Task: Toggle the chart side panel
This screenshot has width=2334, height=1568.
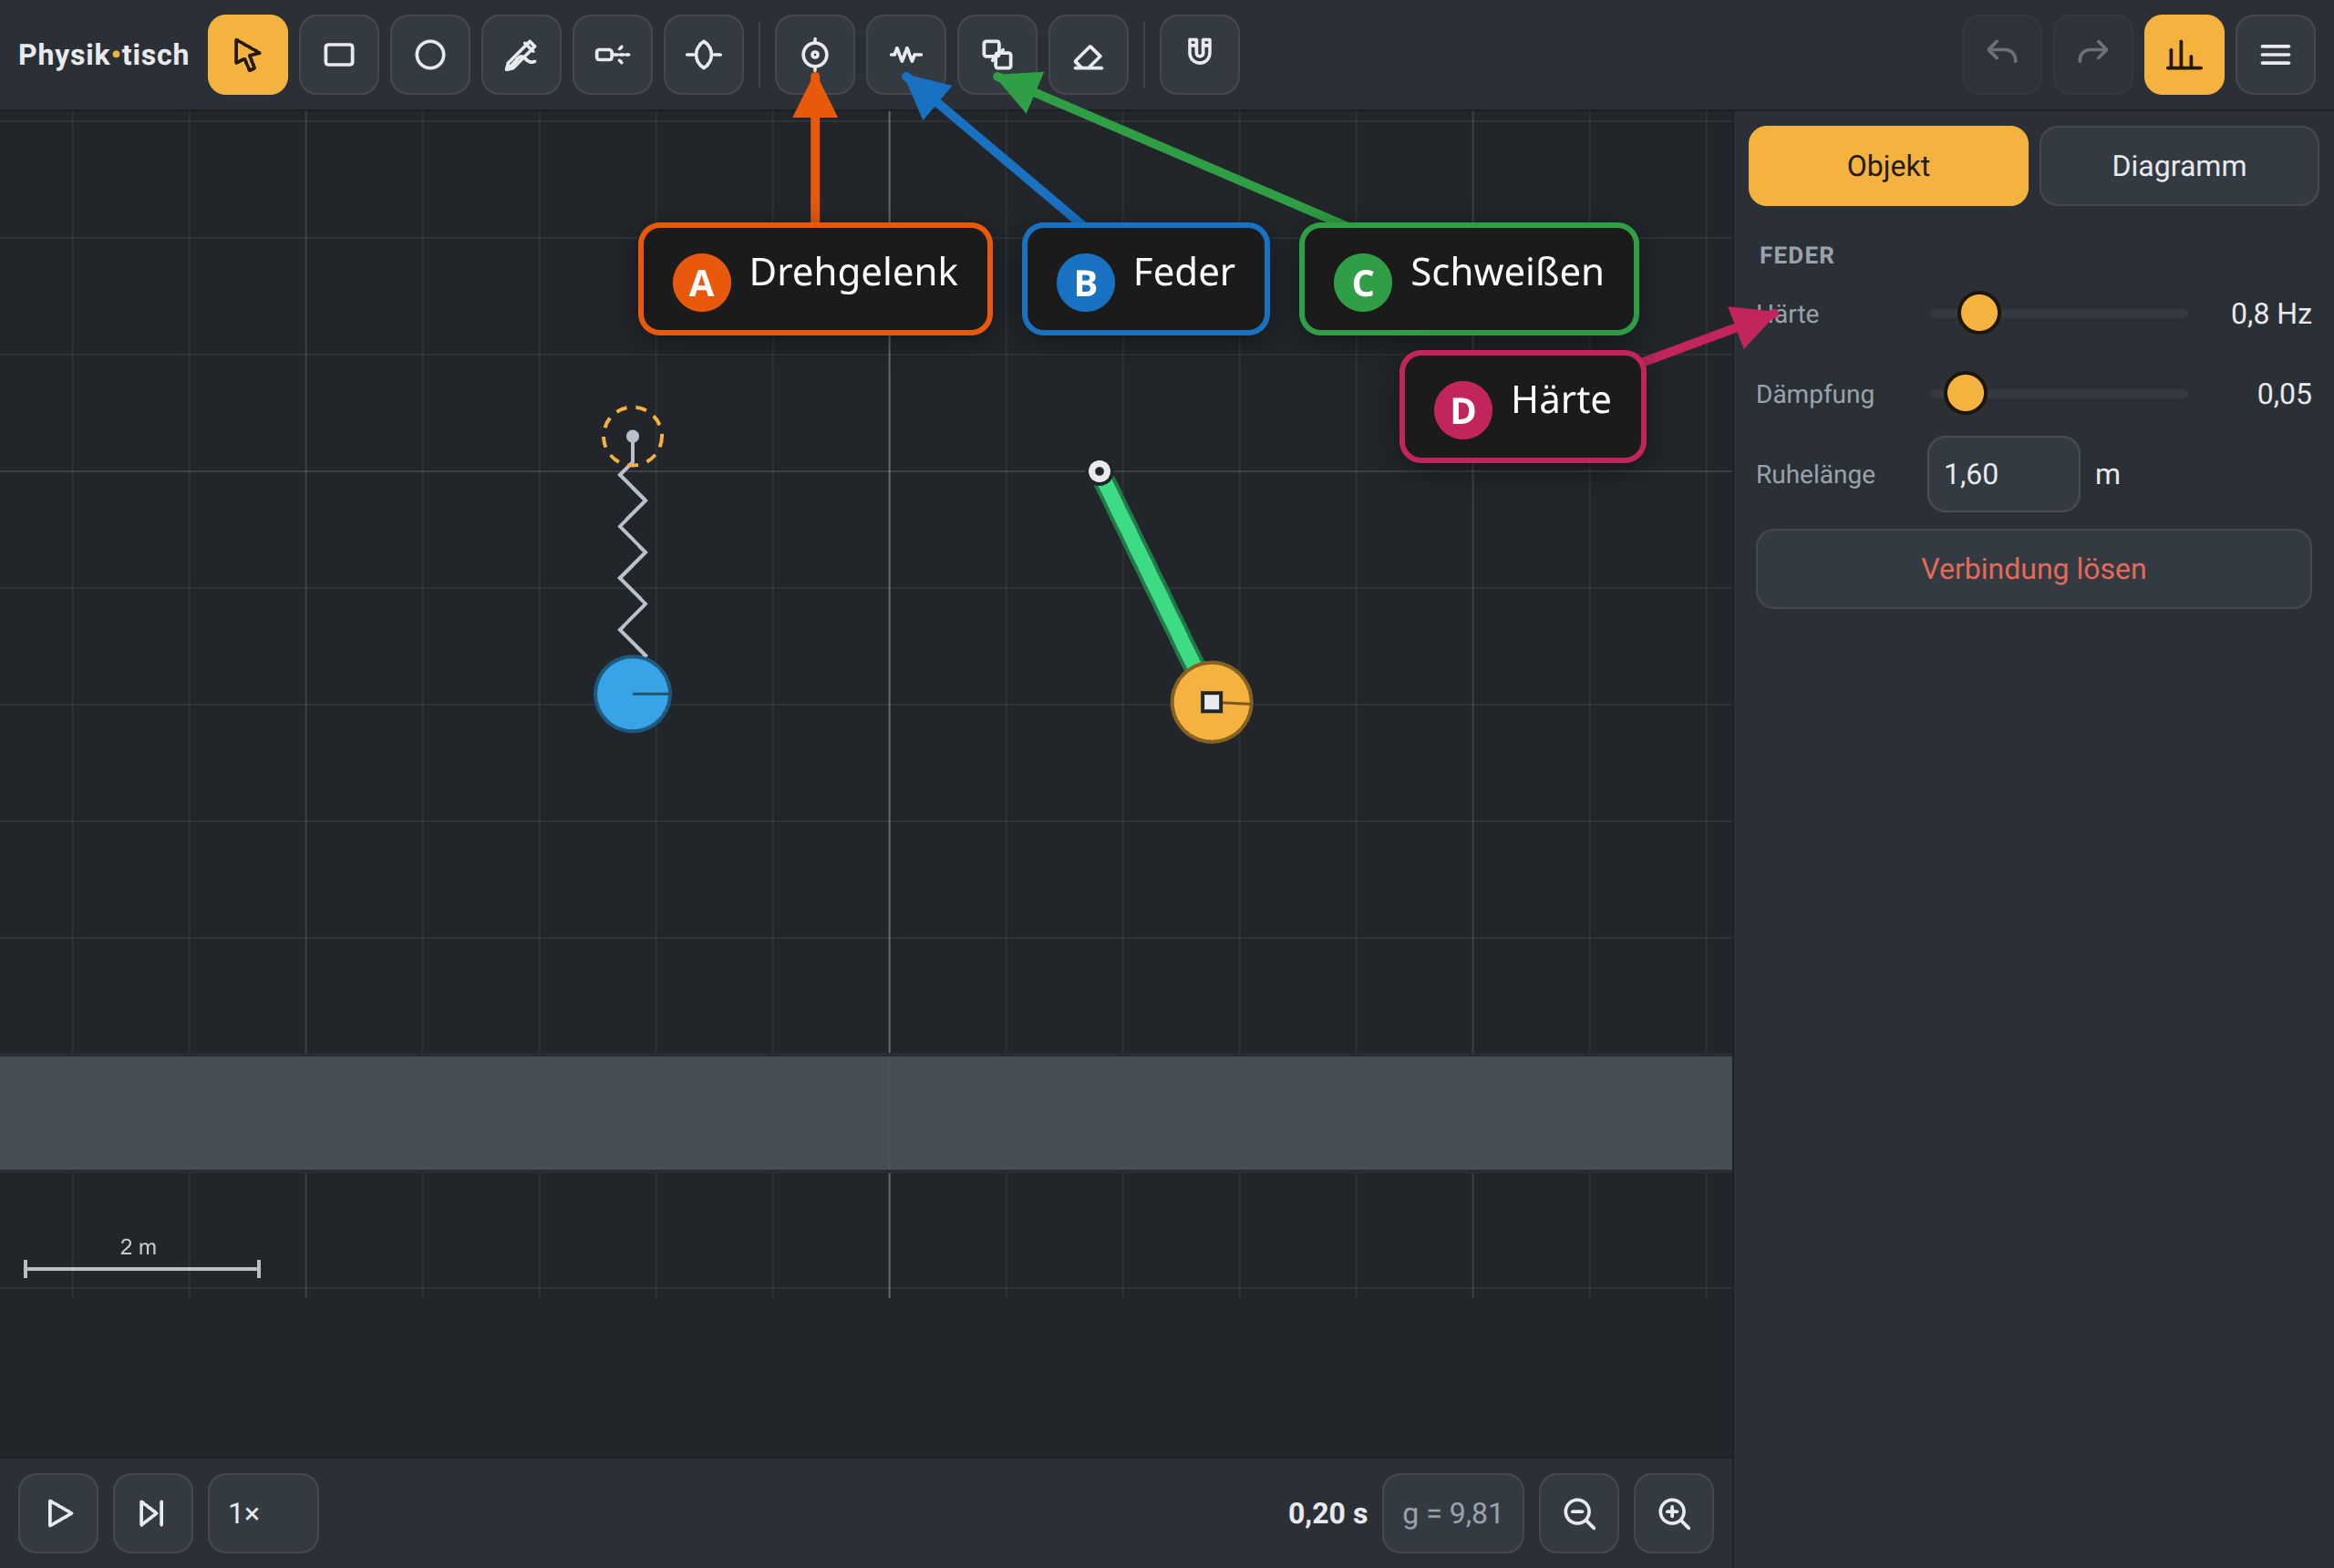Action: tap(2184, 54)
